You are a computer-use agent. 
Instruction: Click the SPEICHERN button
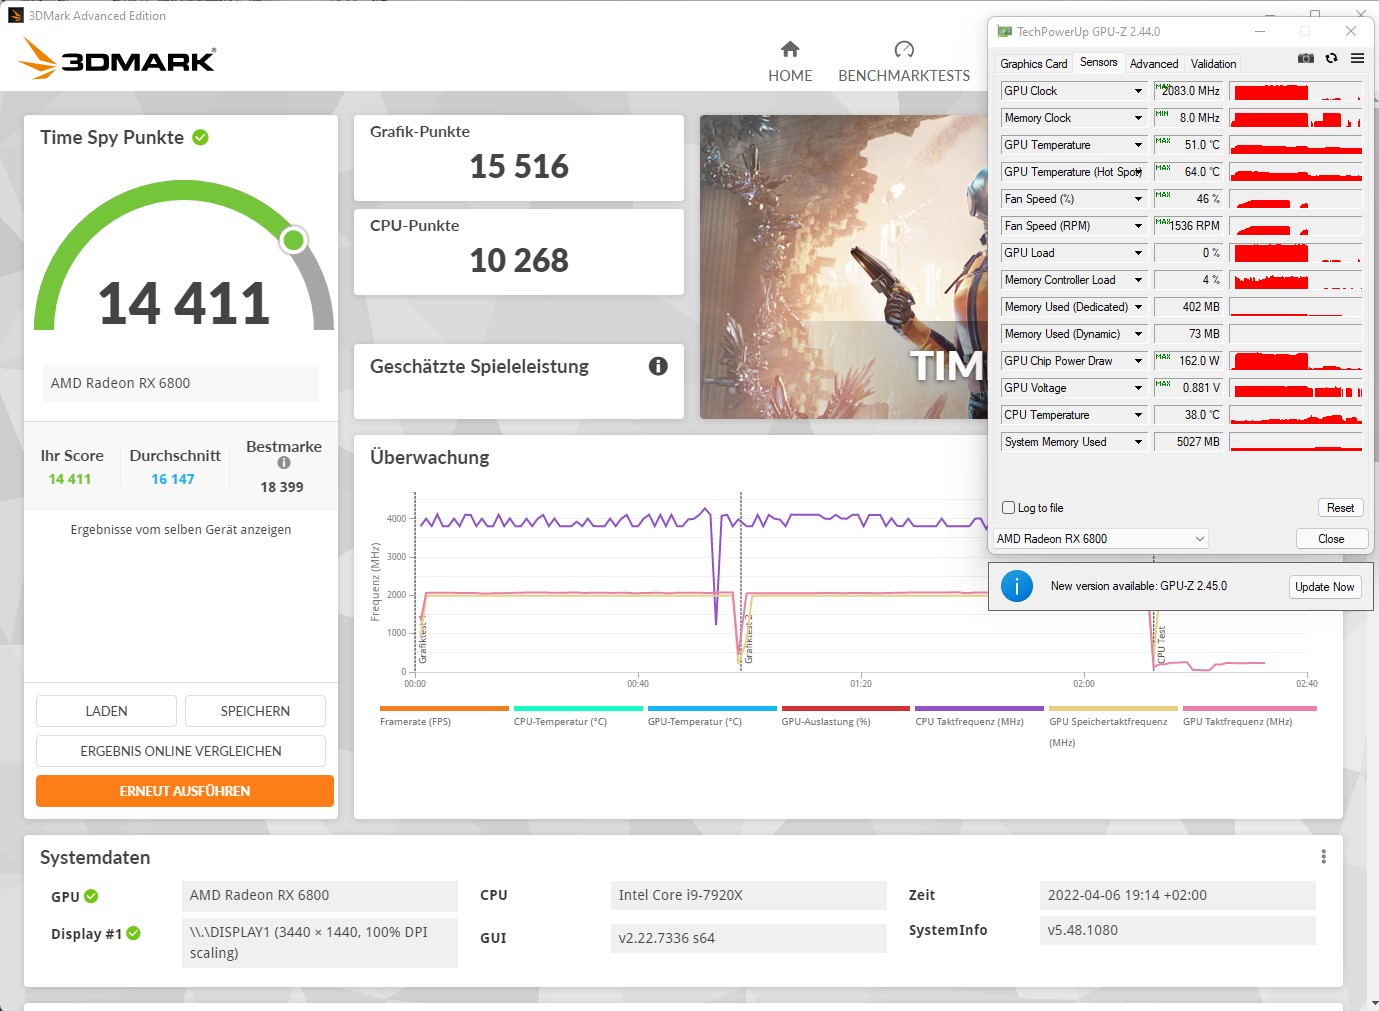[255, 711]
